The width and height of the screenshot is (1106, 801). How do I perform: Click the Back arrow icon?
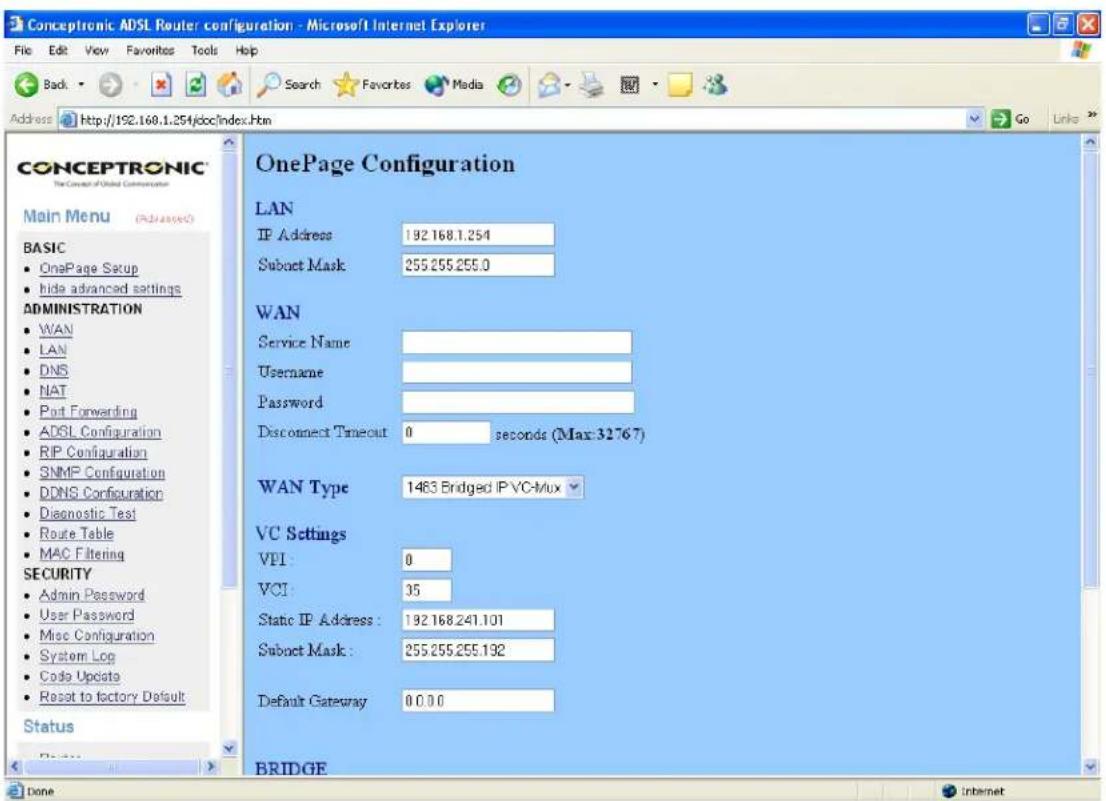(26, 85)
